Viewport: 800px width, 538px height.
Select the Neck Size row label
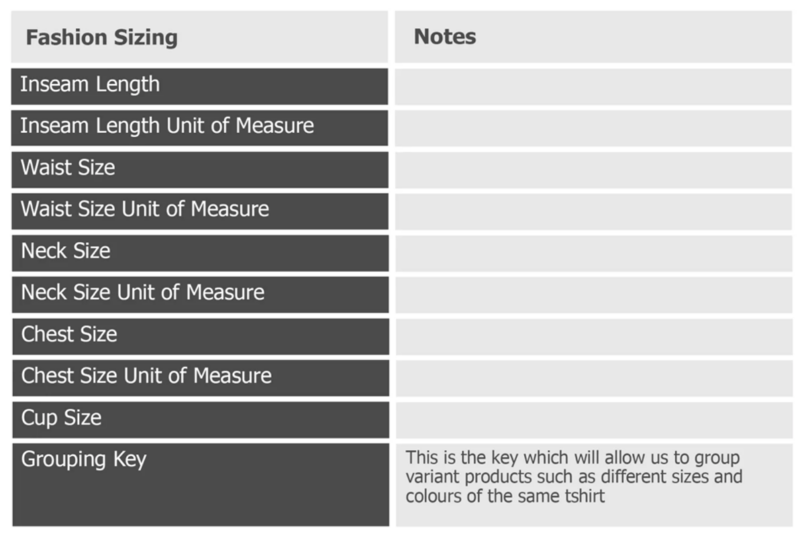[200, 253]
